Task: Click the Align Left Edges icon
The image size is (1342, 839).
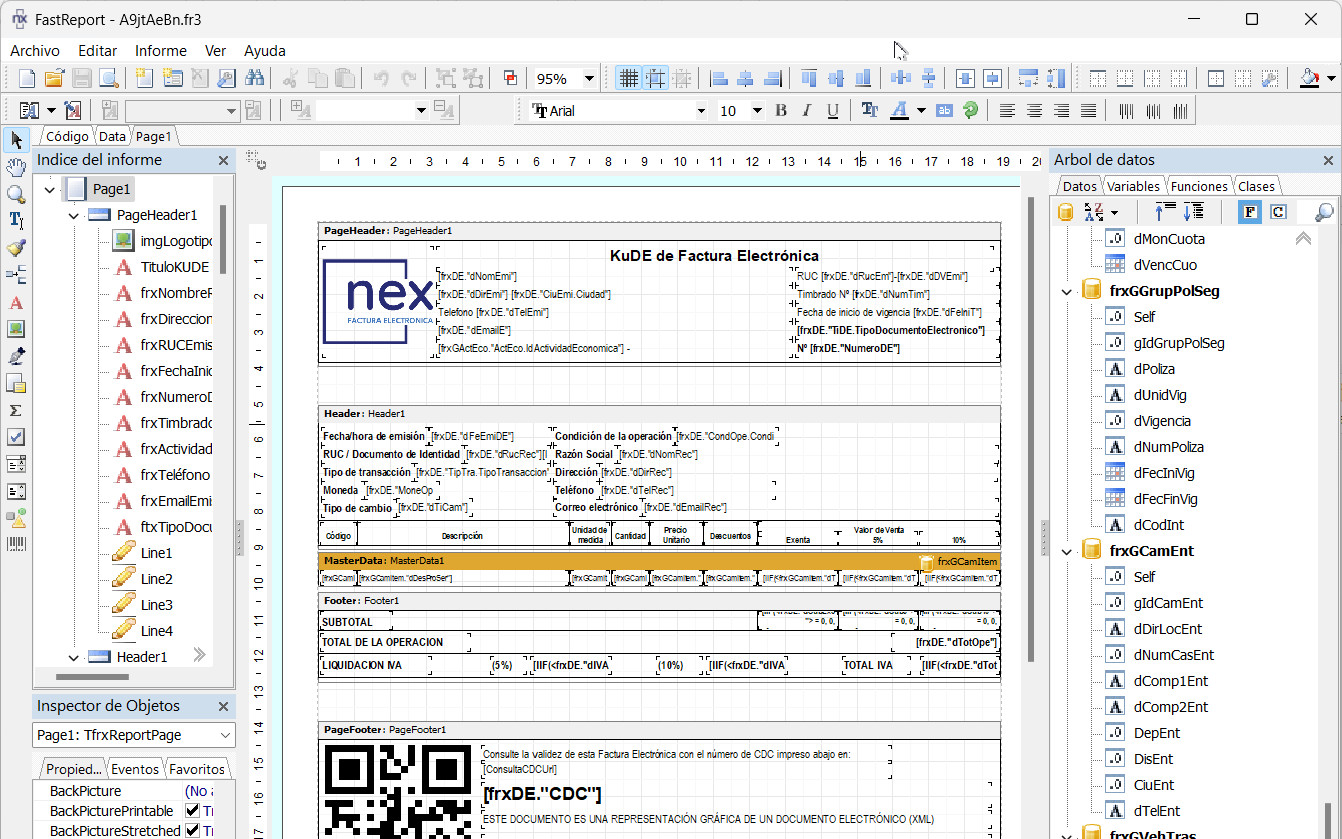Action: (x=718, y=78)
